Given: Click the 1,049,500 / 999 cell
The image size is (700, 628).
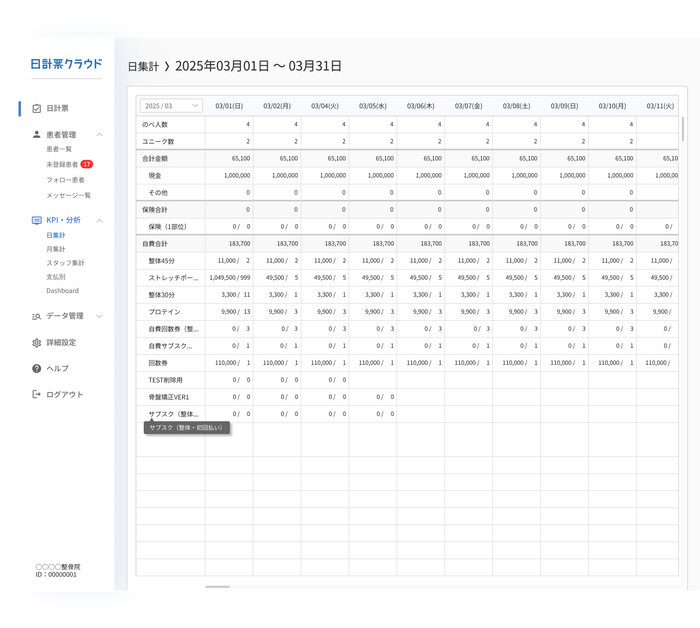Looking at the screenshot, I should click(229, 278).
